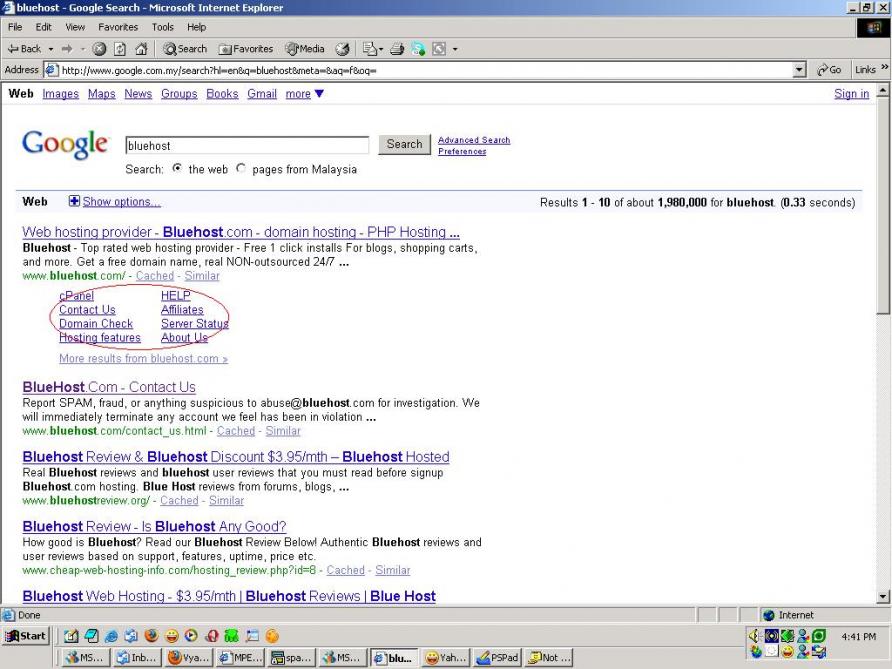Open "Bluehost Review - Is Bluehost Any Good?" result

(154, 527)
